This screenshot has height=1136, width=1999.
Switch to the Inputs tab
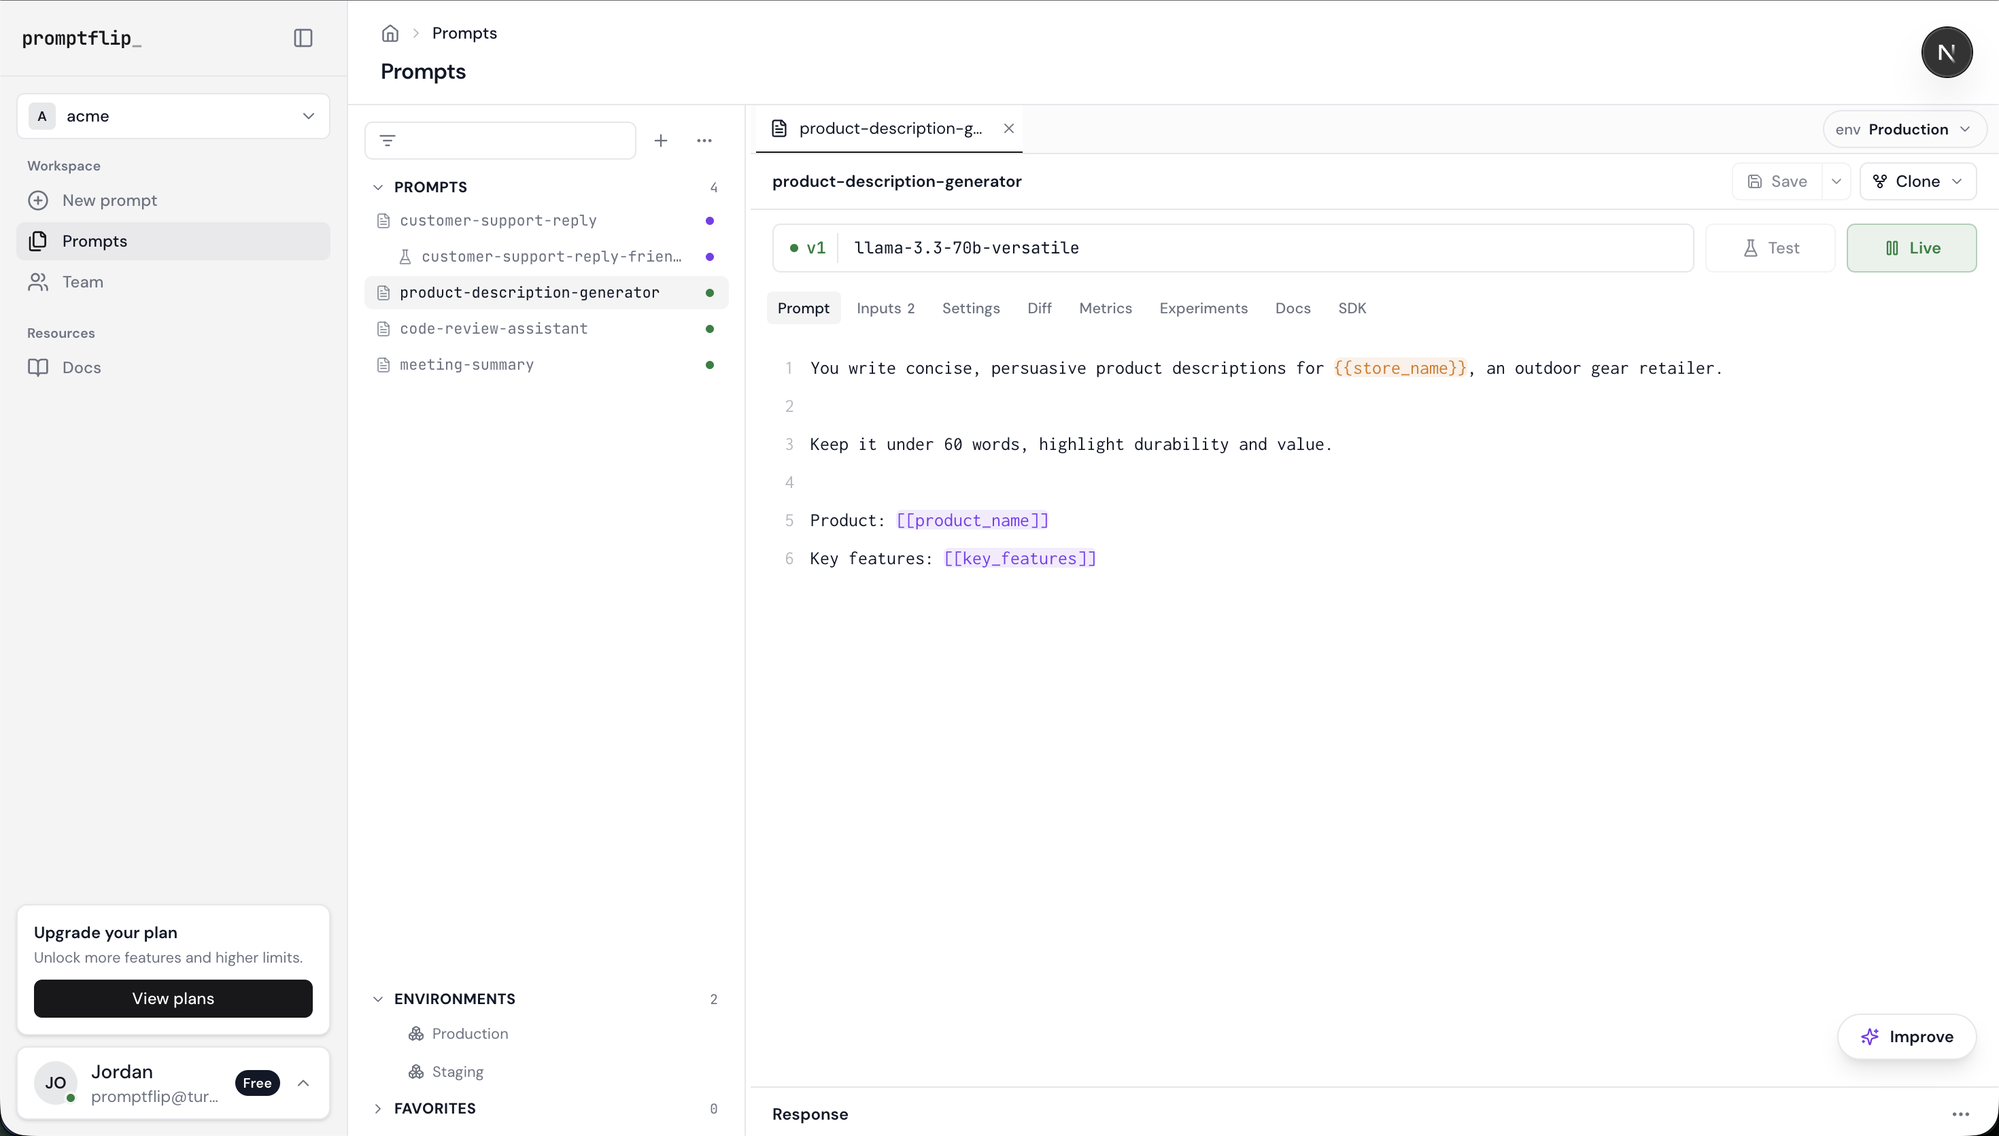(x=885, y=308)
